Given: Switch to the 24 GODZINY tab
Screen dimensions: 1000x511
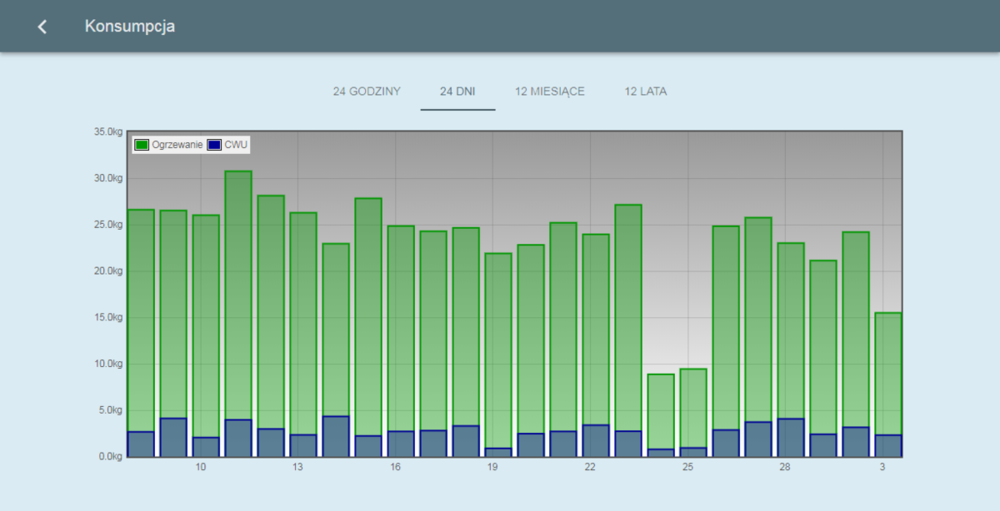Looking at the screenshot, I should [x=367, y=91].
